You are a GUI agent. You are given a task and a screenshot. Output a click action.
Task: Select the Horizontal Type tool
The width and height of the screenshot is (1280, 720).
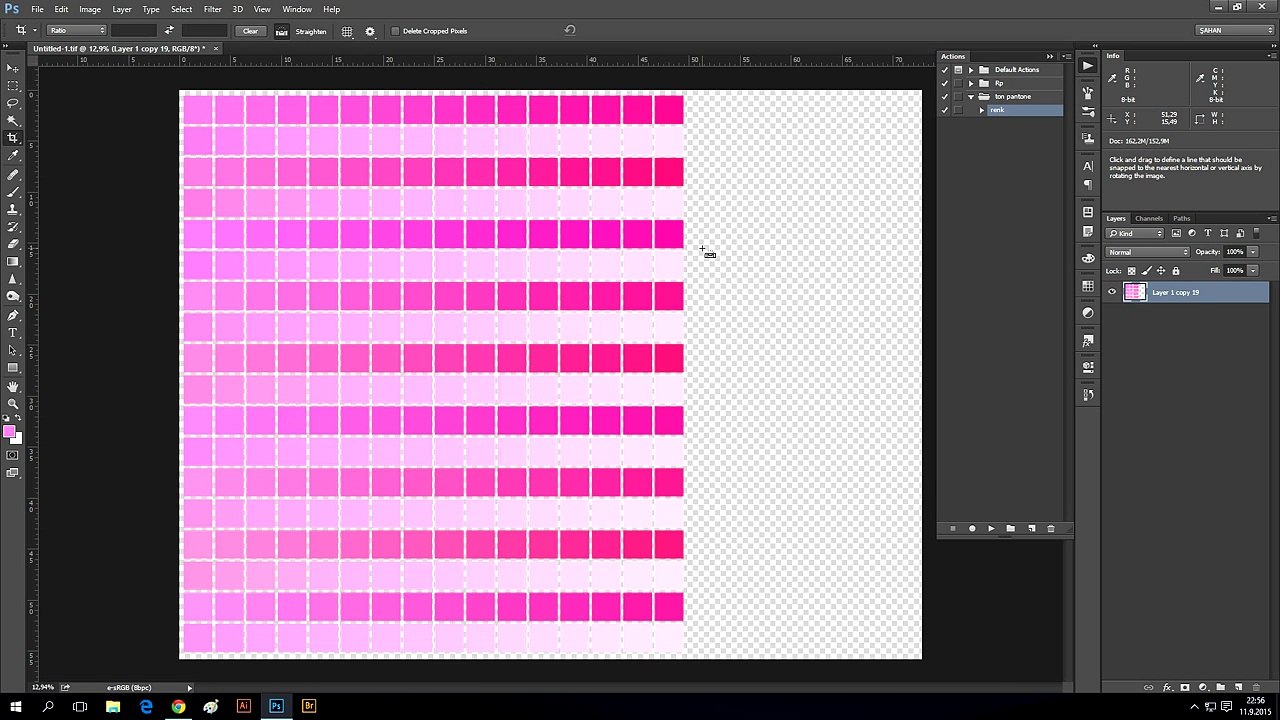(13, 332)
